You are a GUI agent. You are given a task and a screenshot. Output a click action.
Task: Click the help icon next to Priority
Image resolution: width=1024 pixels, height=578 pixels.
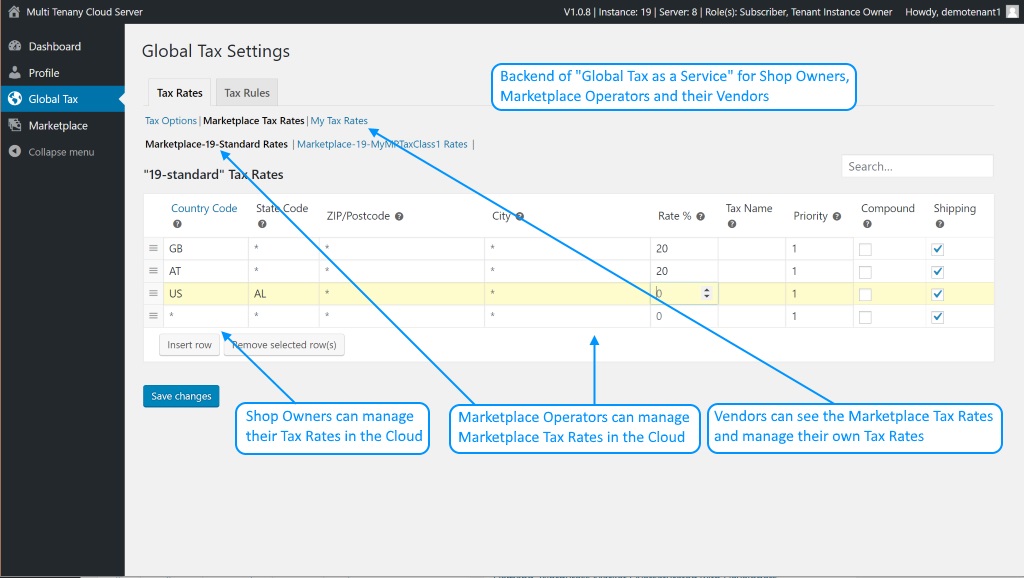tap(837, 216)
